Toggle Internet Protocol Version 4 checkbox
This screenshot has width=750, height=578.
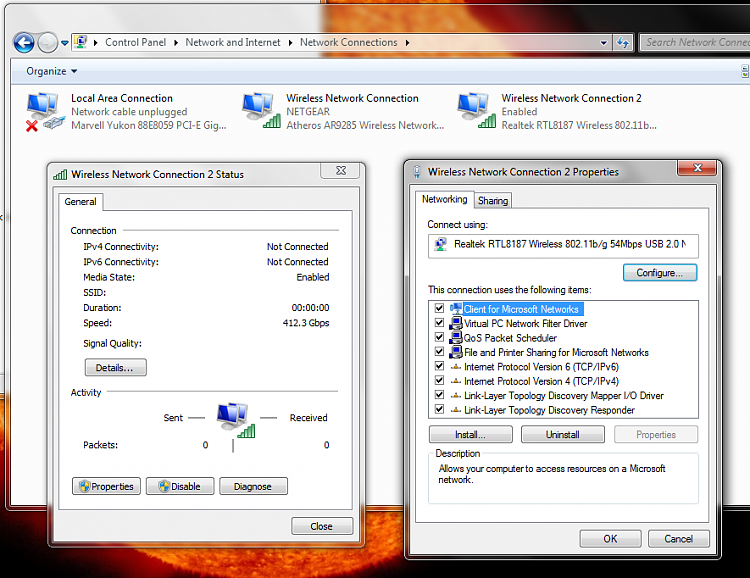pos(440,380)
